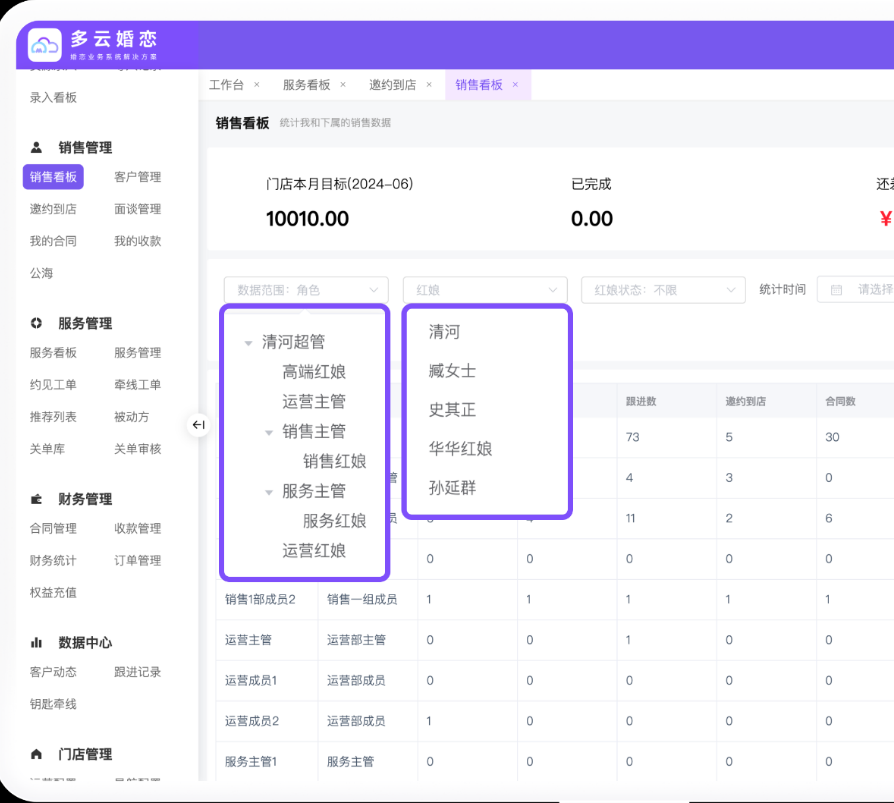Switch to the 服务看板 tab

[x=306, y=85]
